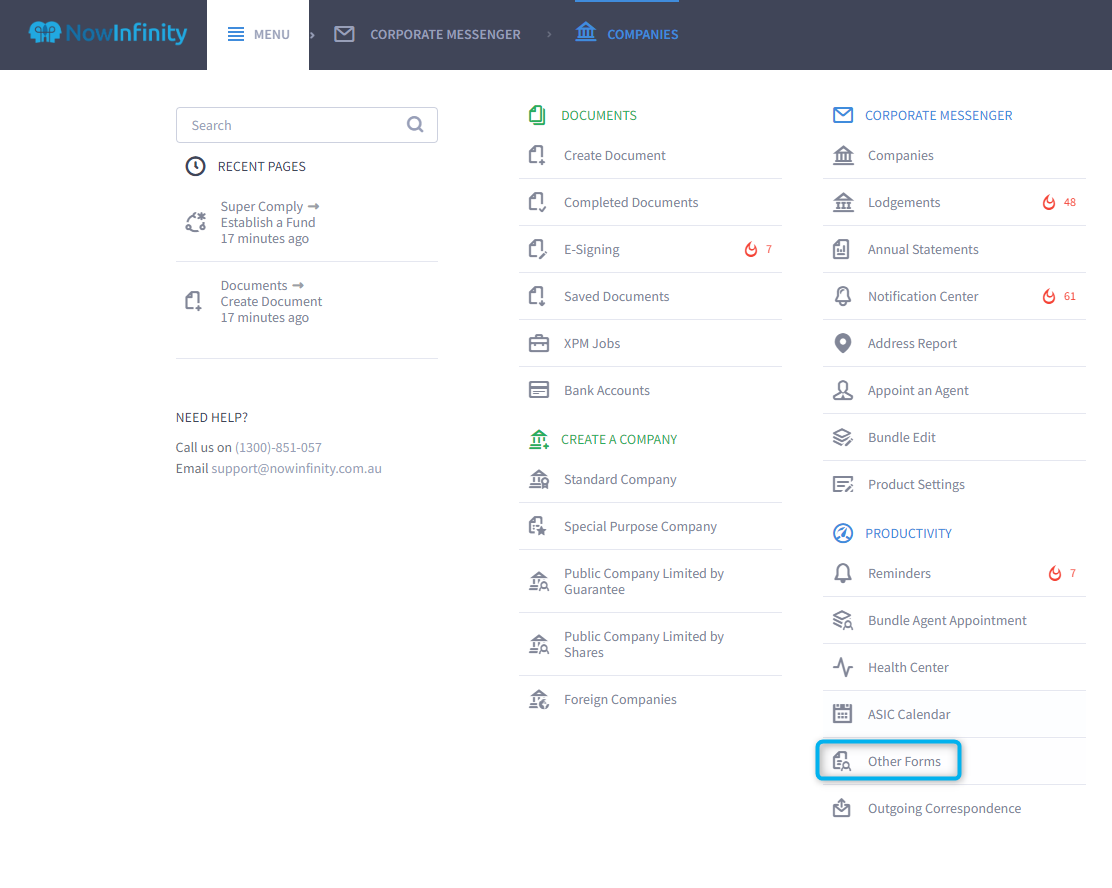This screenshot has width=1112, height=888.
Task: Click the Lodgements alert count 48
Action: tap(1069, 202)
